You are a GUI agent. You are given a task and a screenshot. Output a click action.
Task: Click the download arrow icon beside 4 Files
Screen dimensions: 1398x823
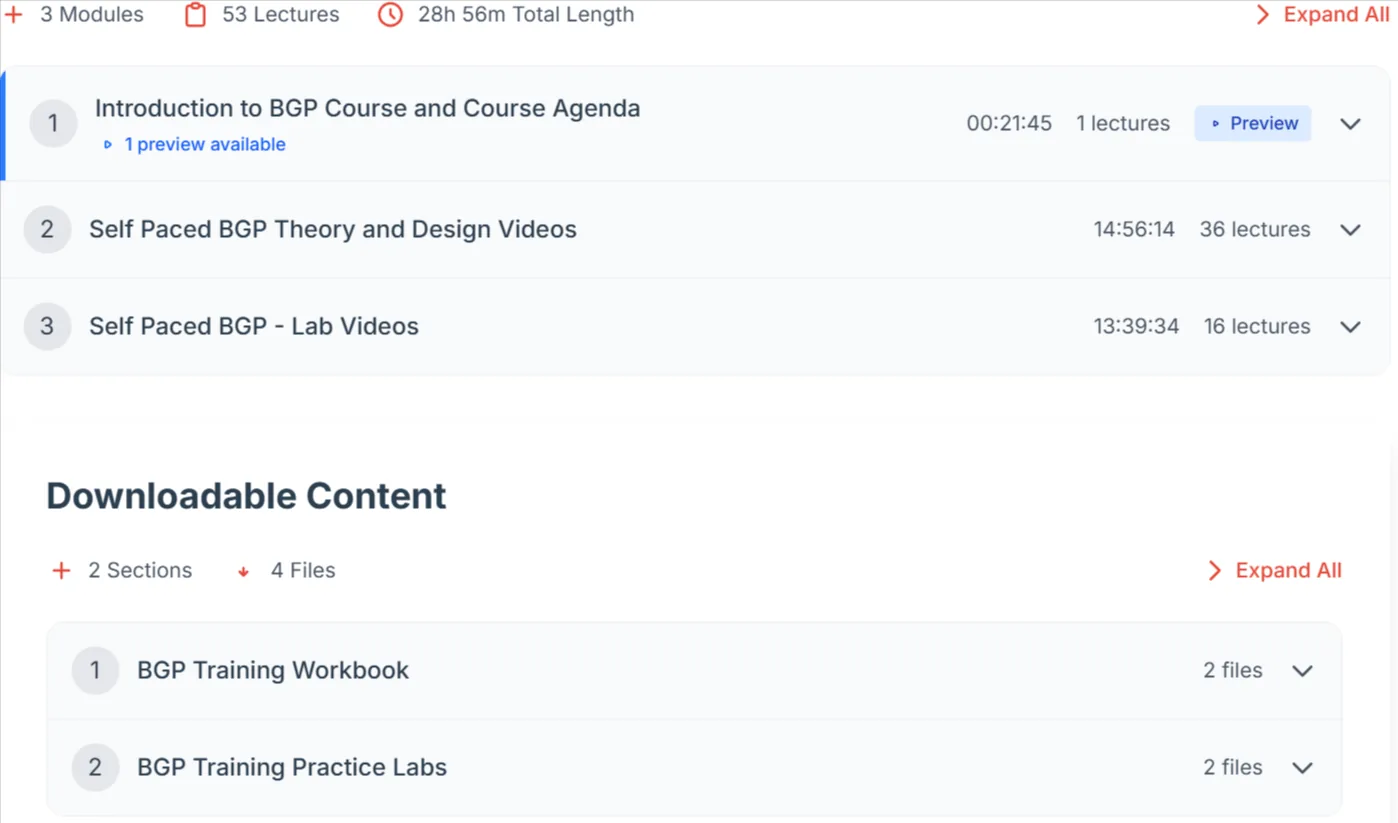click(243, 572)
